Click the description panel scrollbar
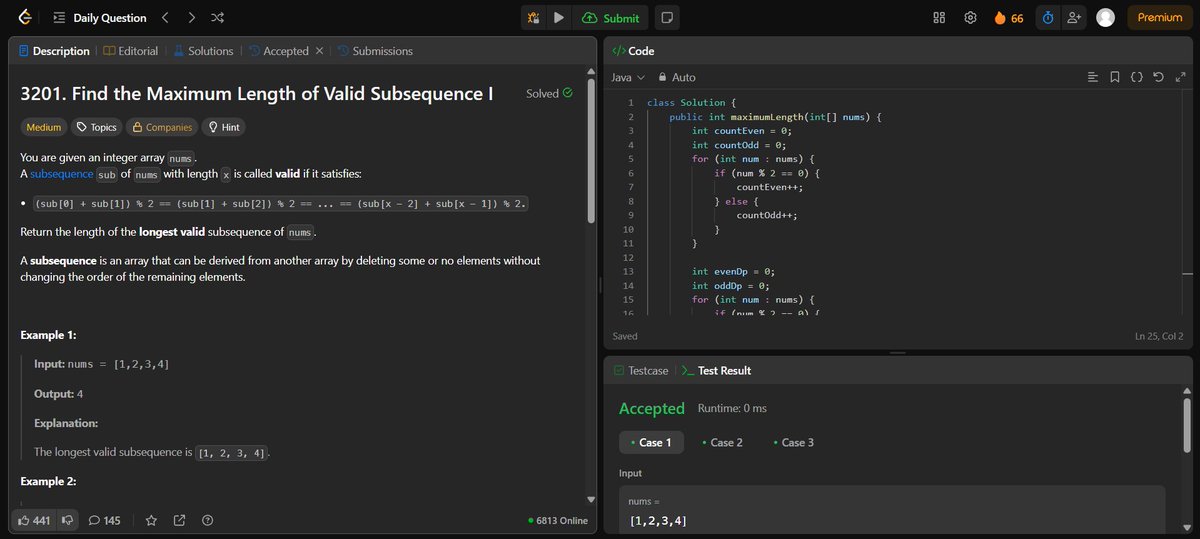This screenshot has height=539, width=1200. click(590, 150)
